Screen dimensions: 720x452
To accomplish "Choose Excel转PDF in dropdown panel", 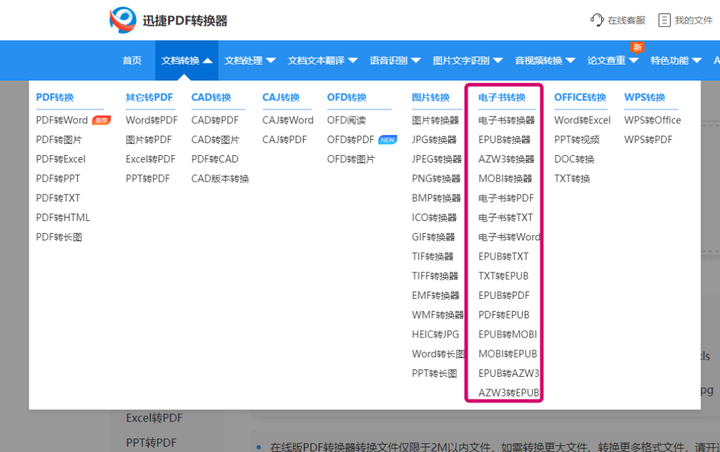I will (151, 159).
